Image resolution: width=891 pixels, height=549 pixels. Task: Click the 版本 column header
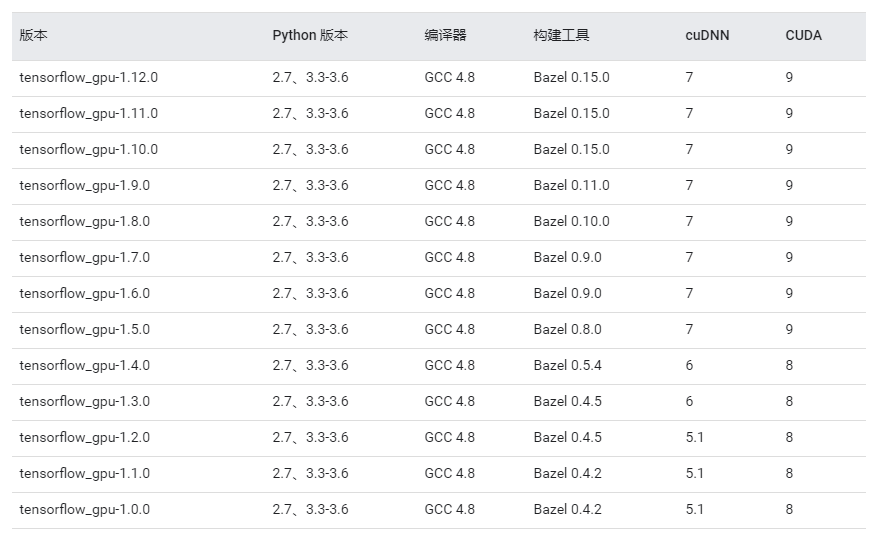coord(34,35)
